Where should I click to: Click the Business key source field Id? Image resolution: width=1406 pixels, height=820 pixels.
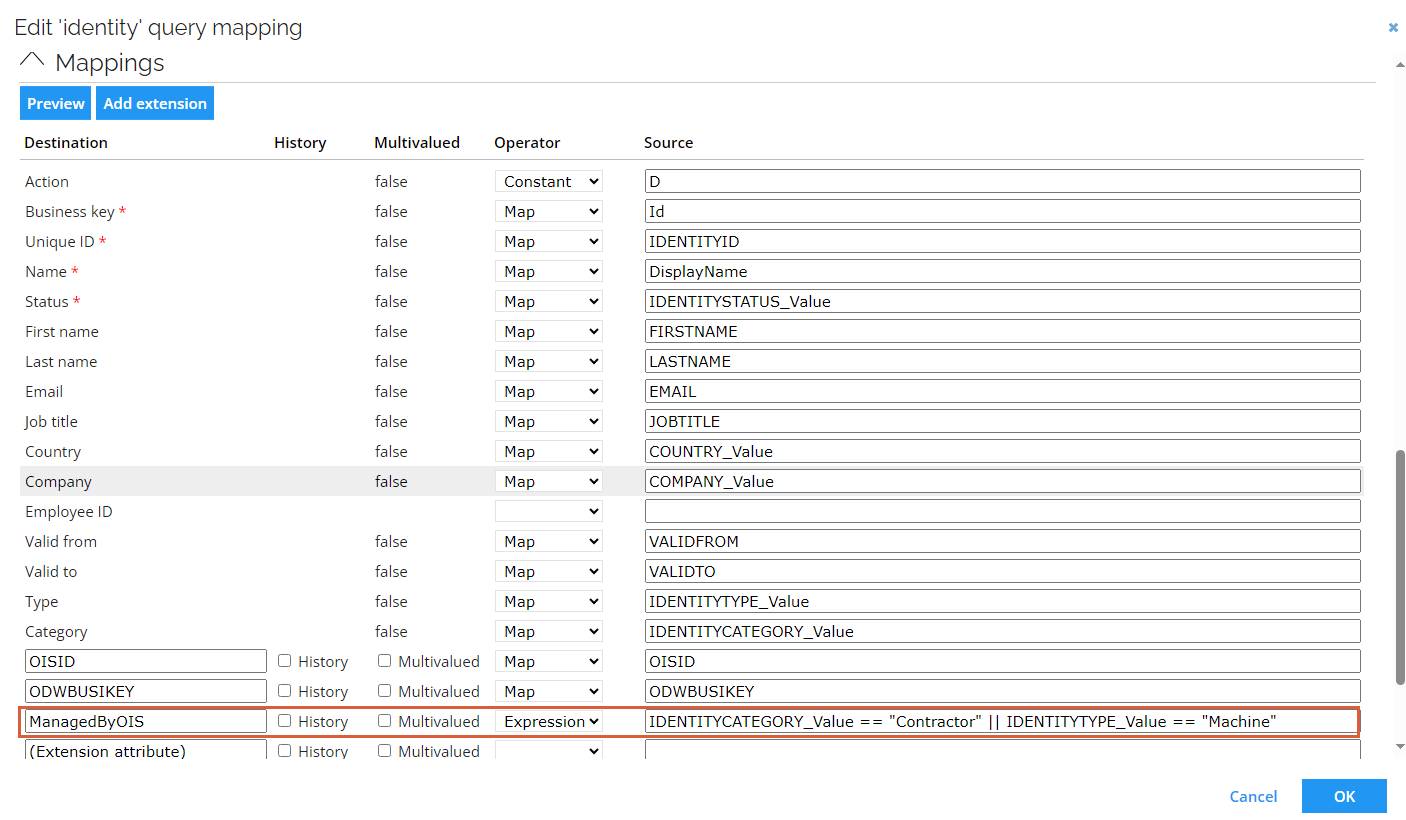[1003, 211]
